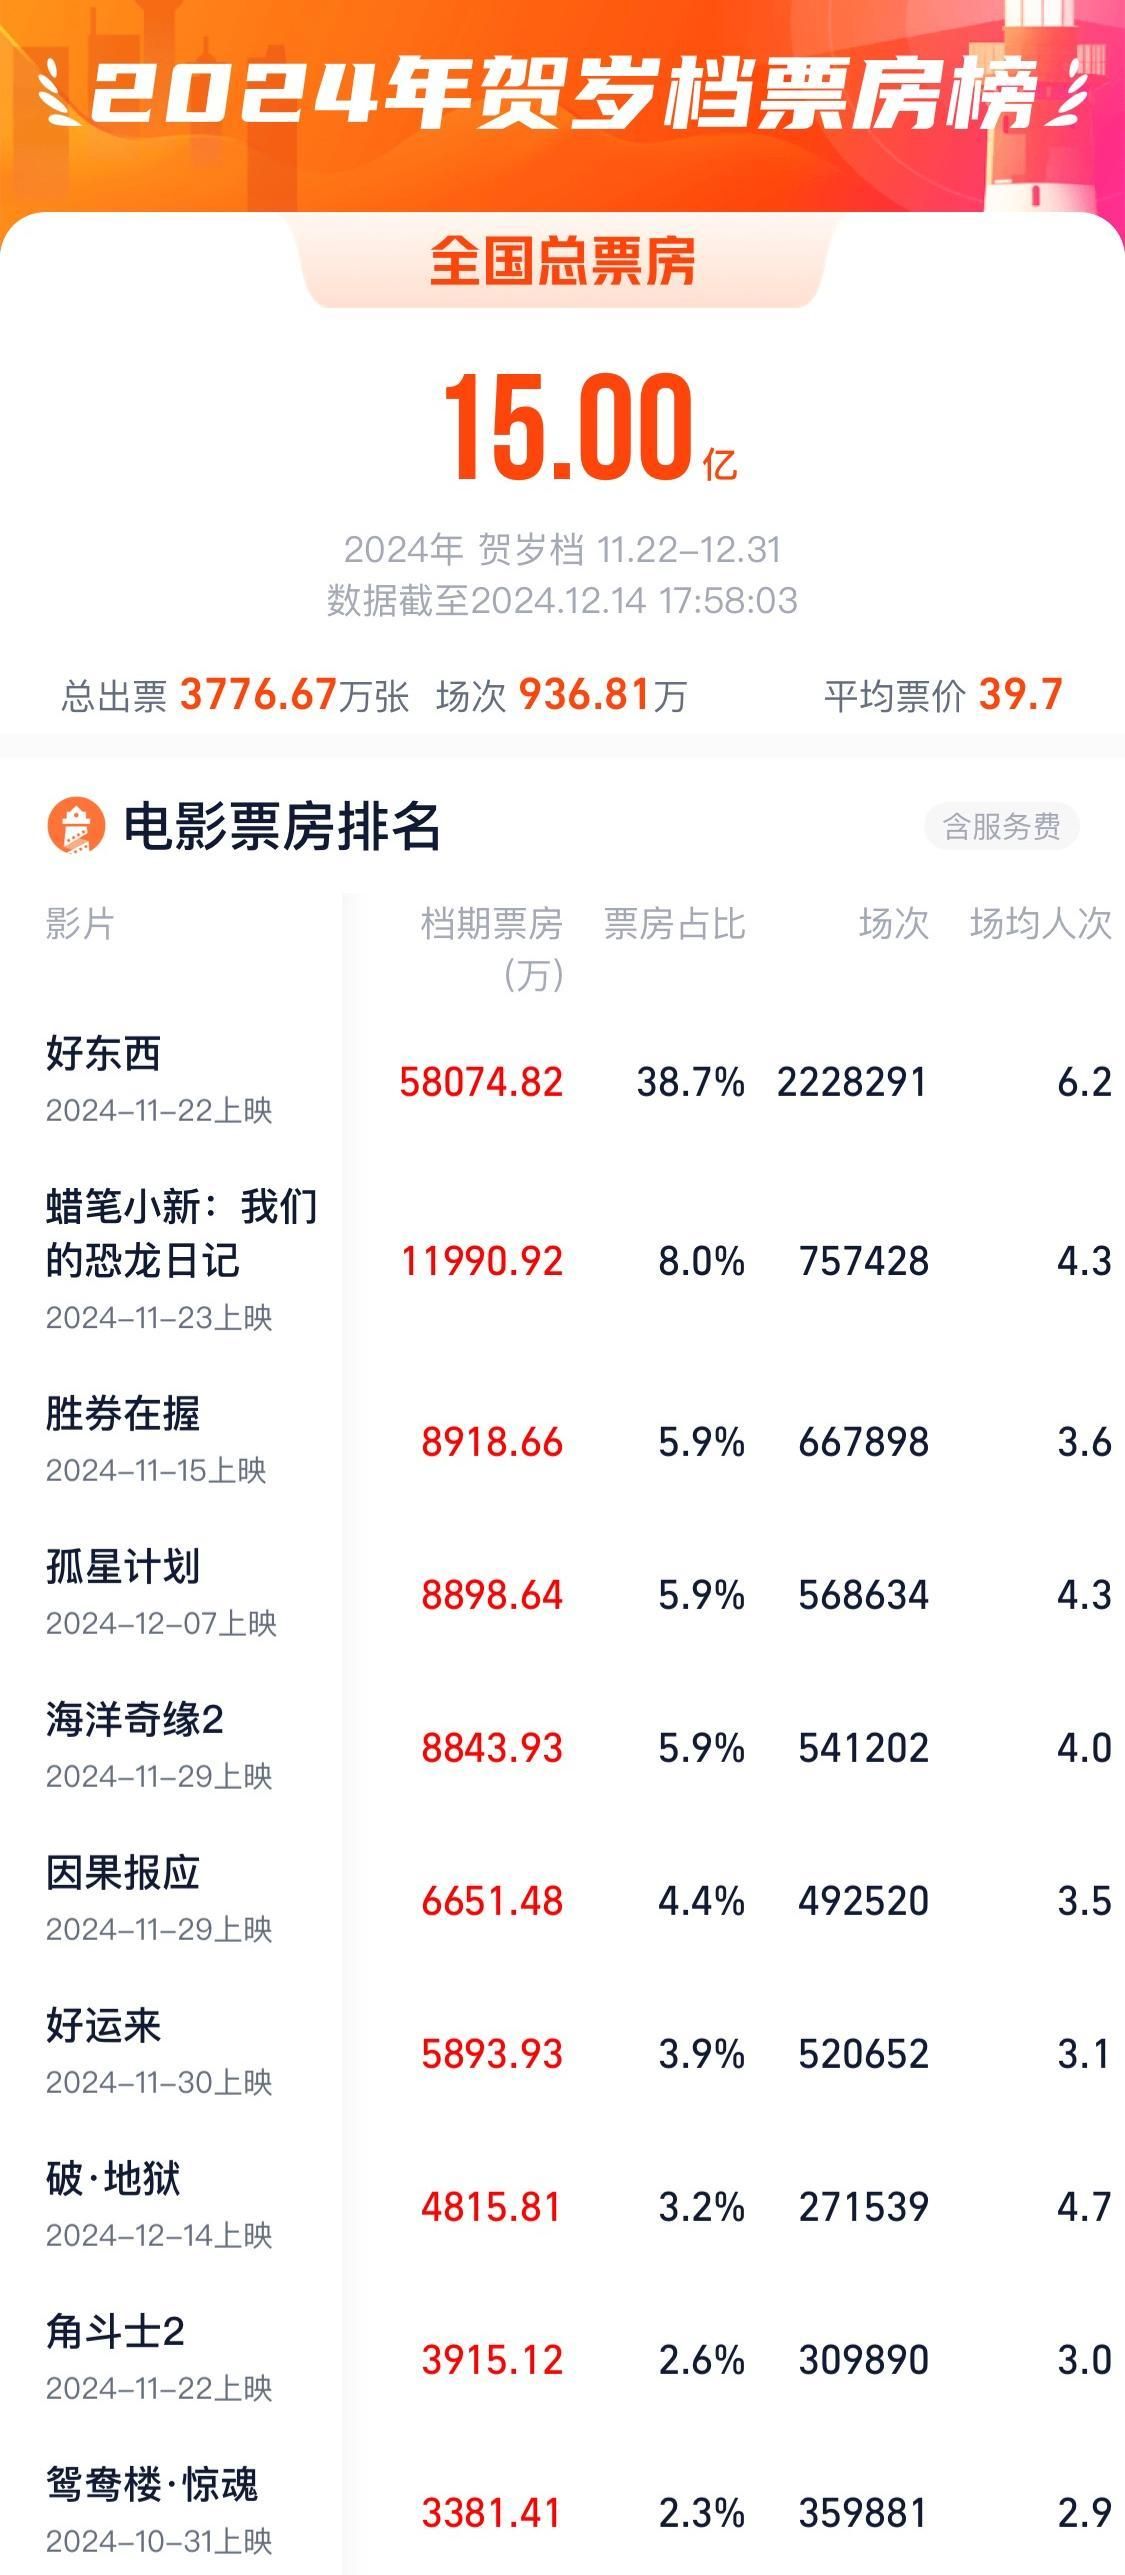
Task: Click the 15.00亿 total box office figure
Action: (x=588, y=427)
